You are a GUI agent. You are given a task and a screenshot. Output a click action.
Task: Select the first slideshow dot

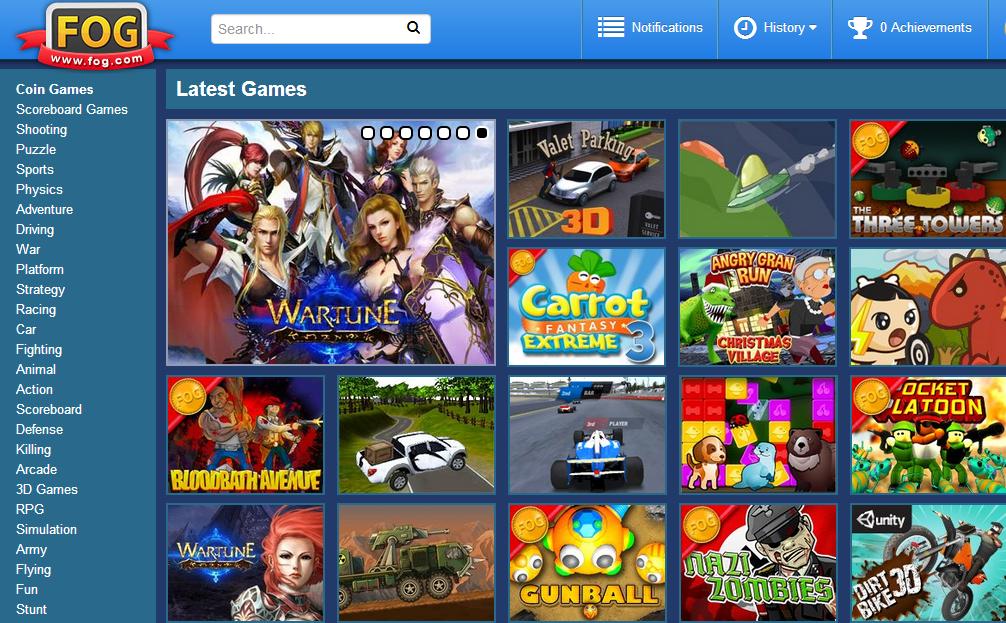[x=368, y=133]
